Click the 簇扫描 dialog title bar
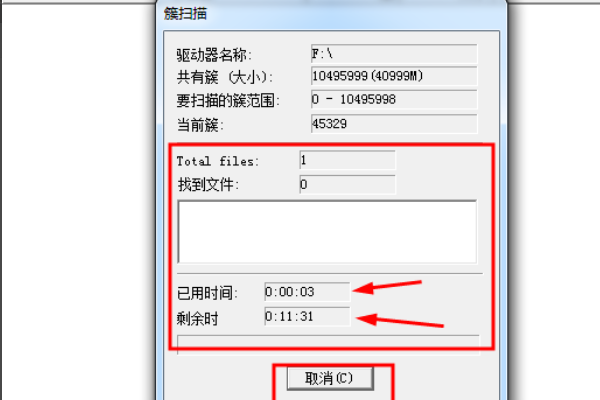Image resolution: width=600 pixels, height=400 pixels. click(x=331, y=13)
